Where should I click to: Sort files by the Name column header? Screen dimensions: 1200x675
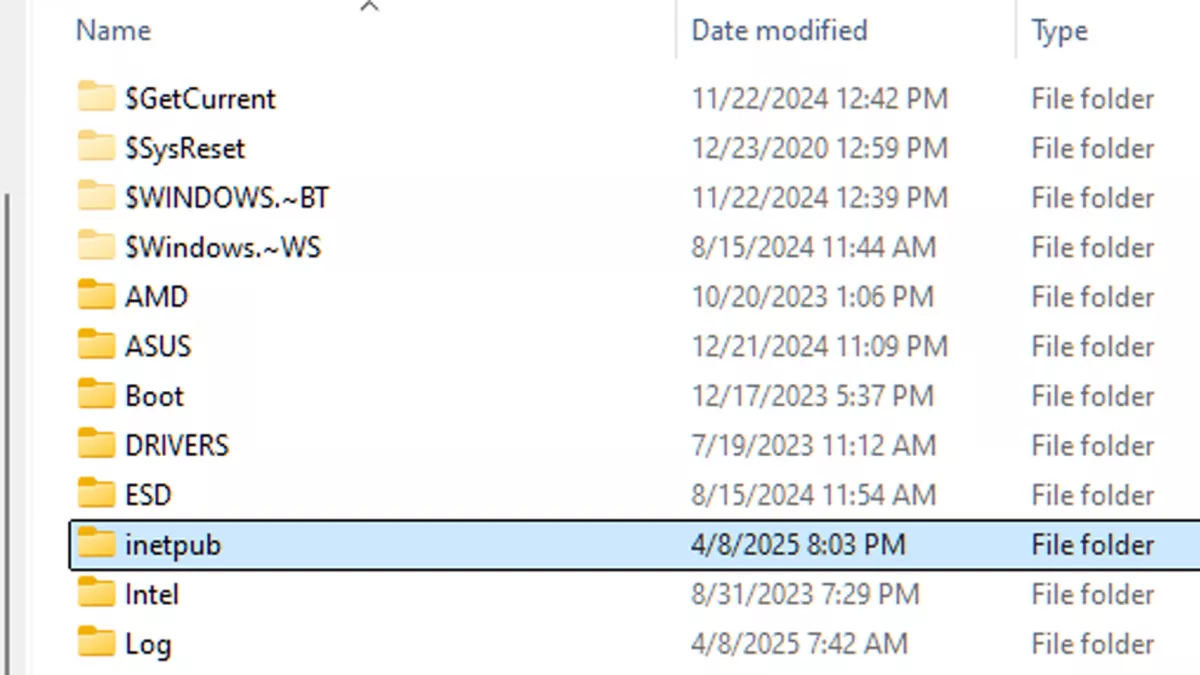(113, 31)
